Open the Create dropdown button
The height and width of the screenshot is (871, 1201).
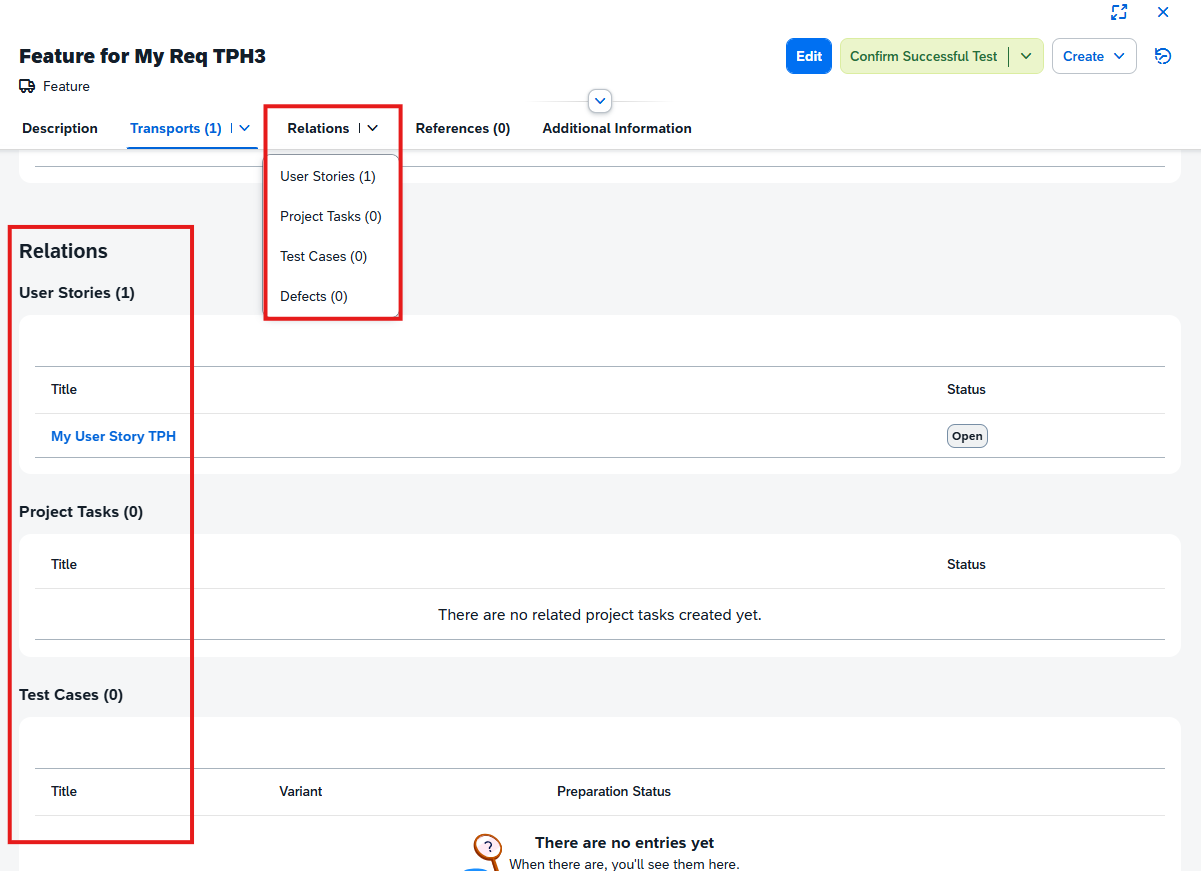1094,56
